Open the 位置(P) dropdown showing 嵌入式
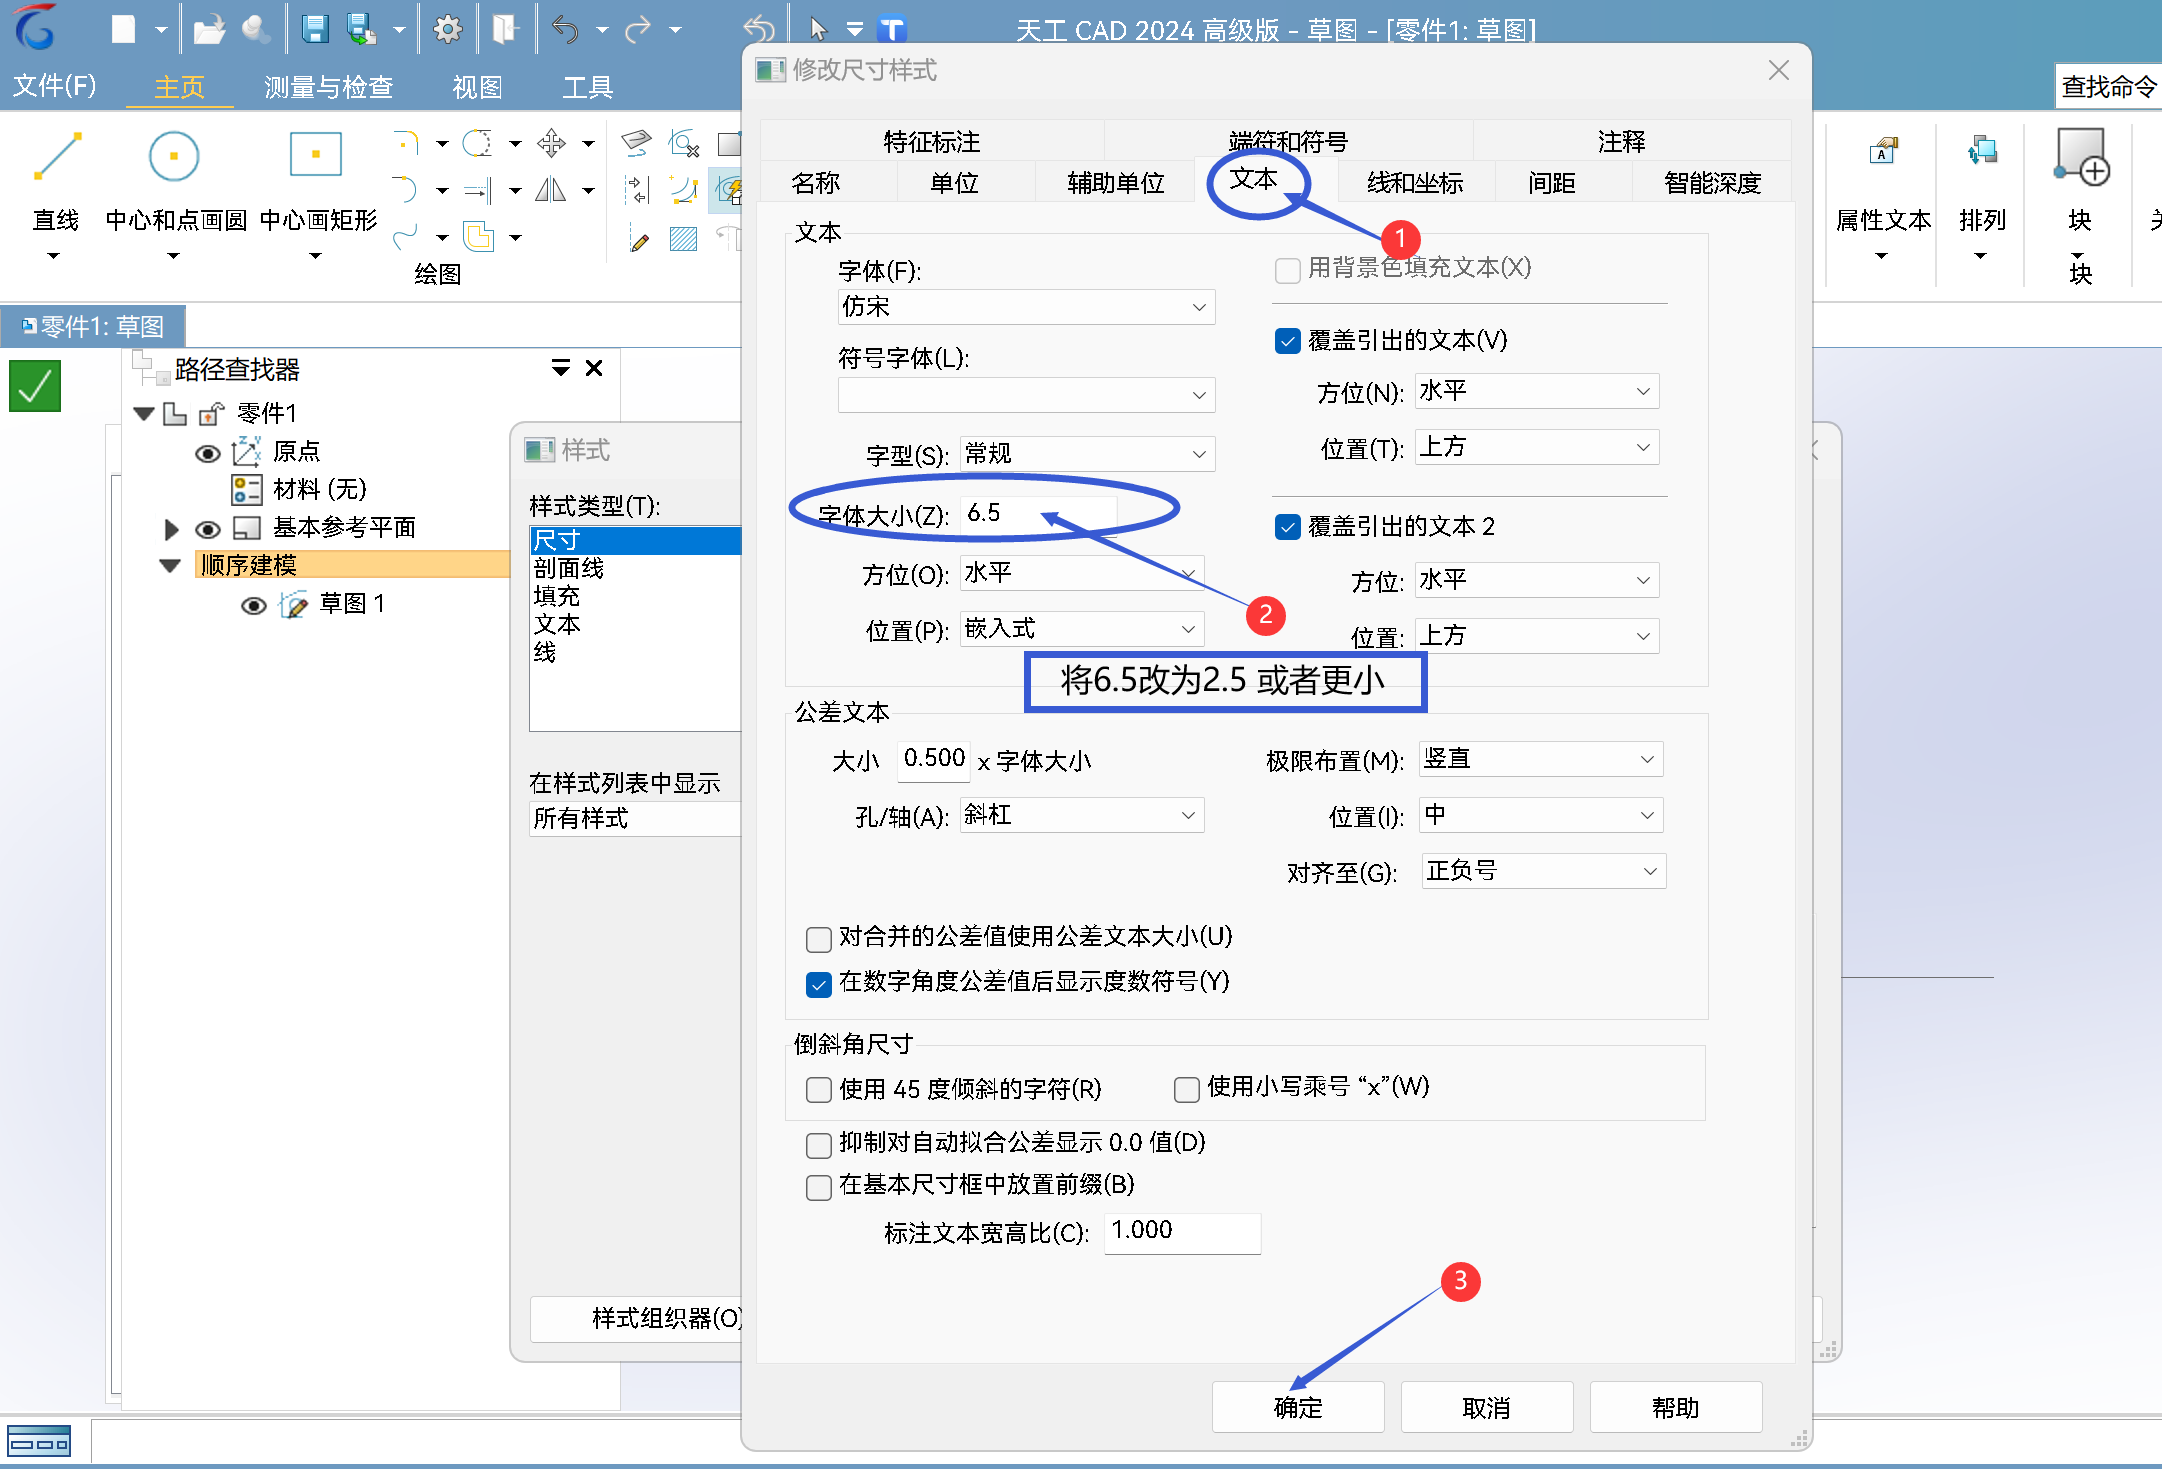This screenshot has width=2162, height=1469. coord(1082,629)
